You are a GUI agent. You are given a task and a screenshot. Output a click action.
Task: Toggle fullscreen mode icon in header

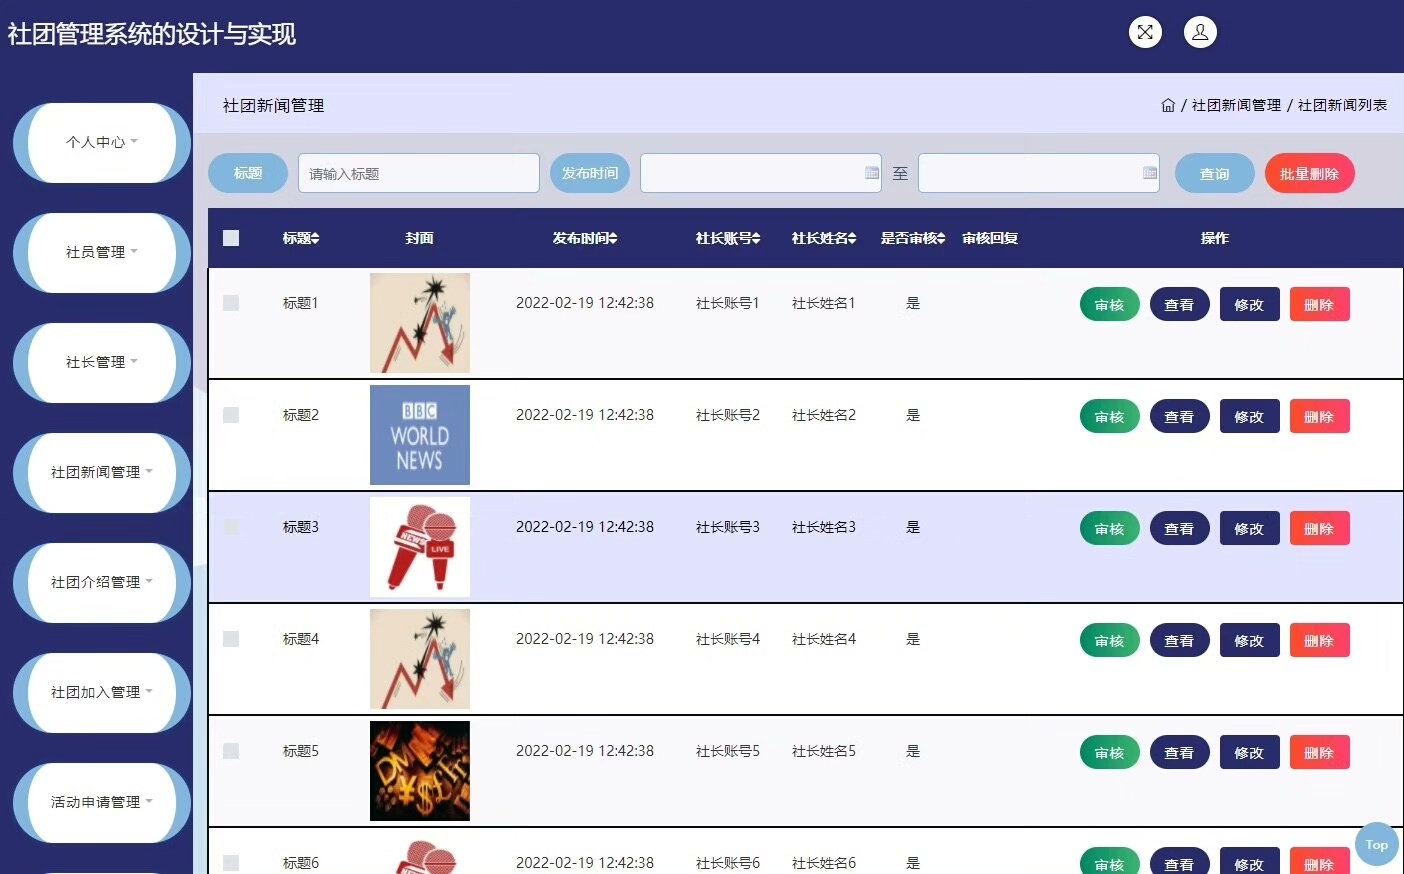tap(1145, 32)
